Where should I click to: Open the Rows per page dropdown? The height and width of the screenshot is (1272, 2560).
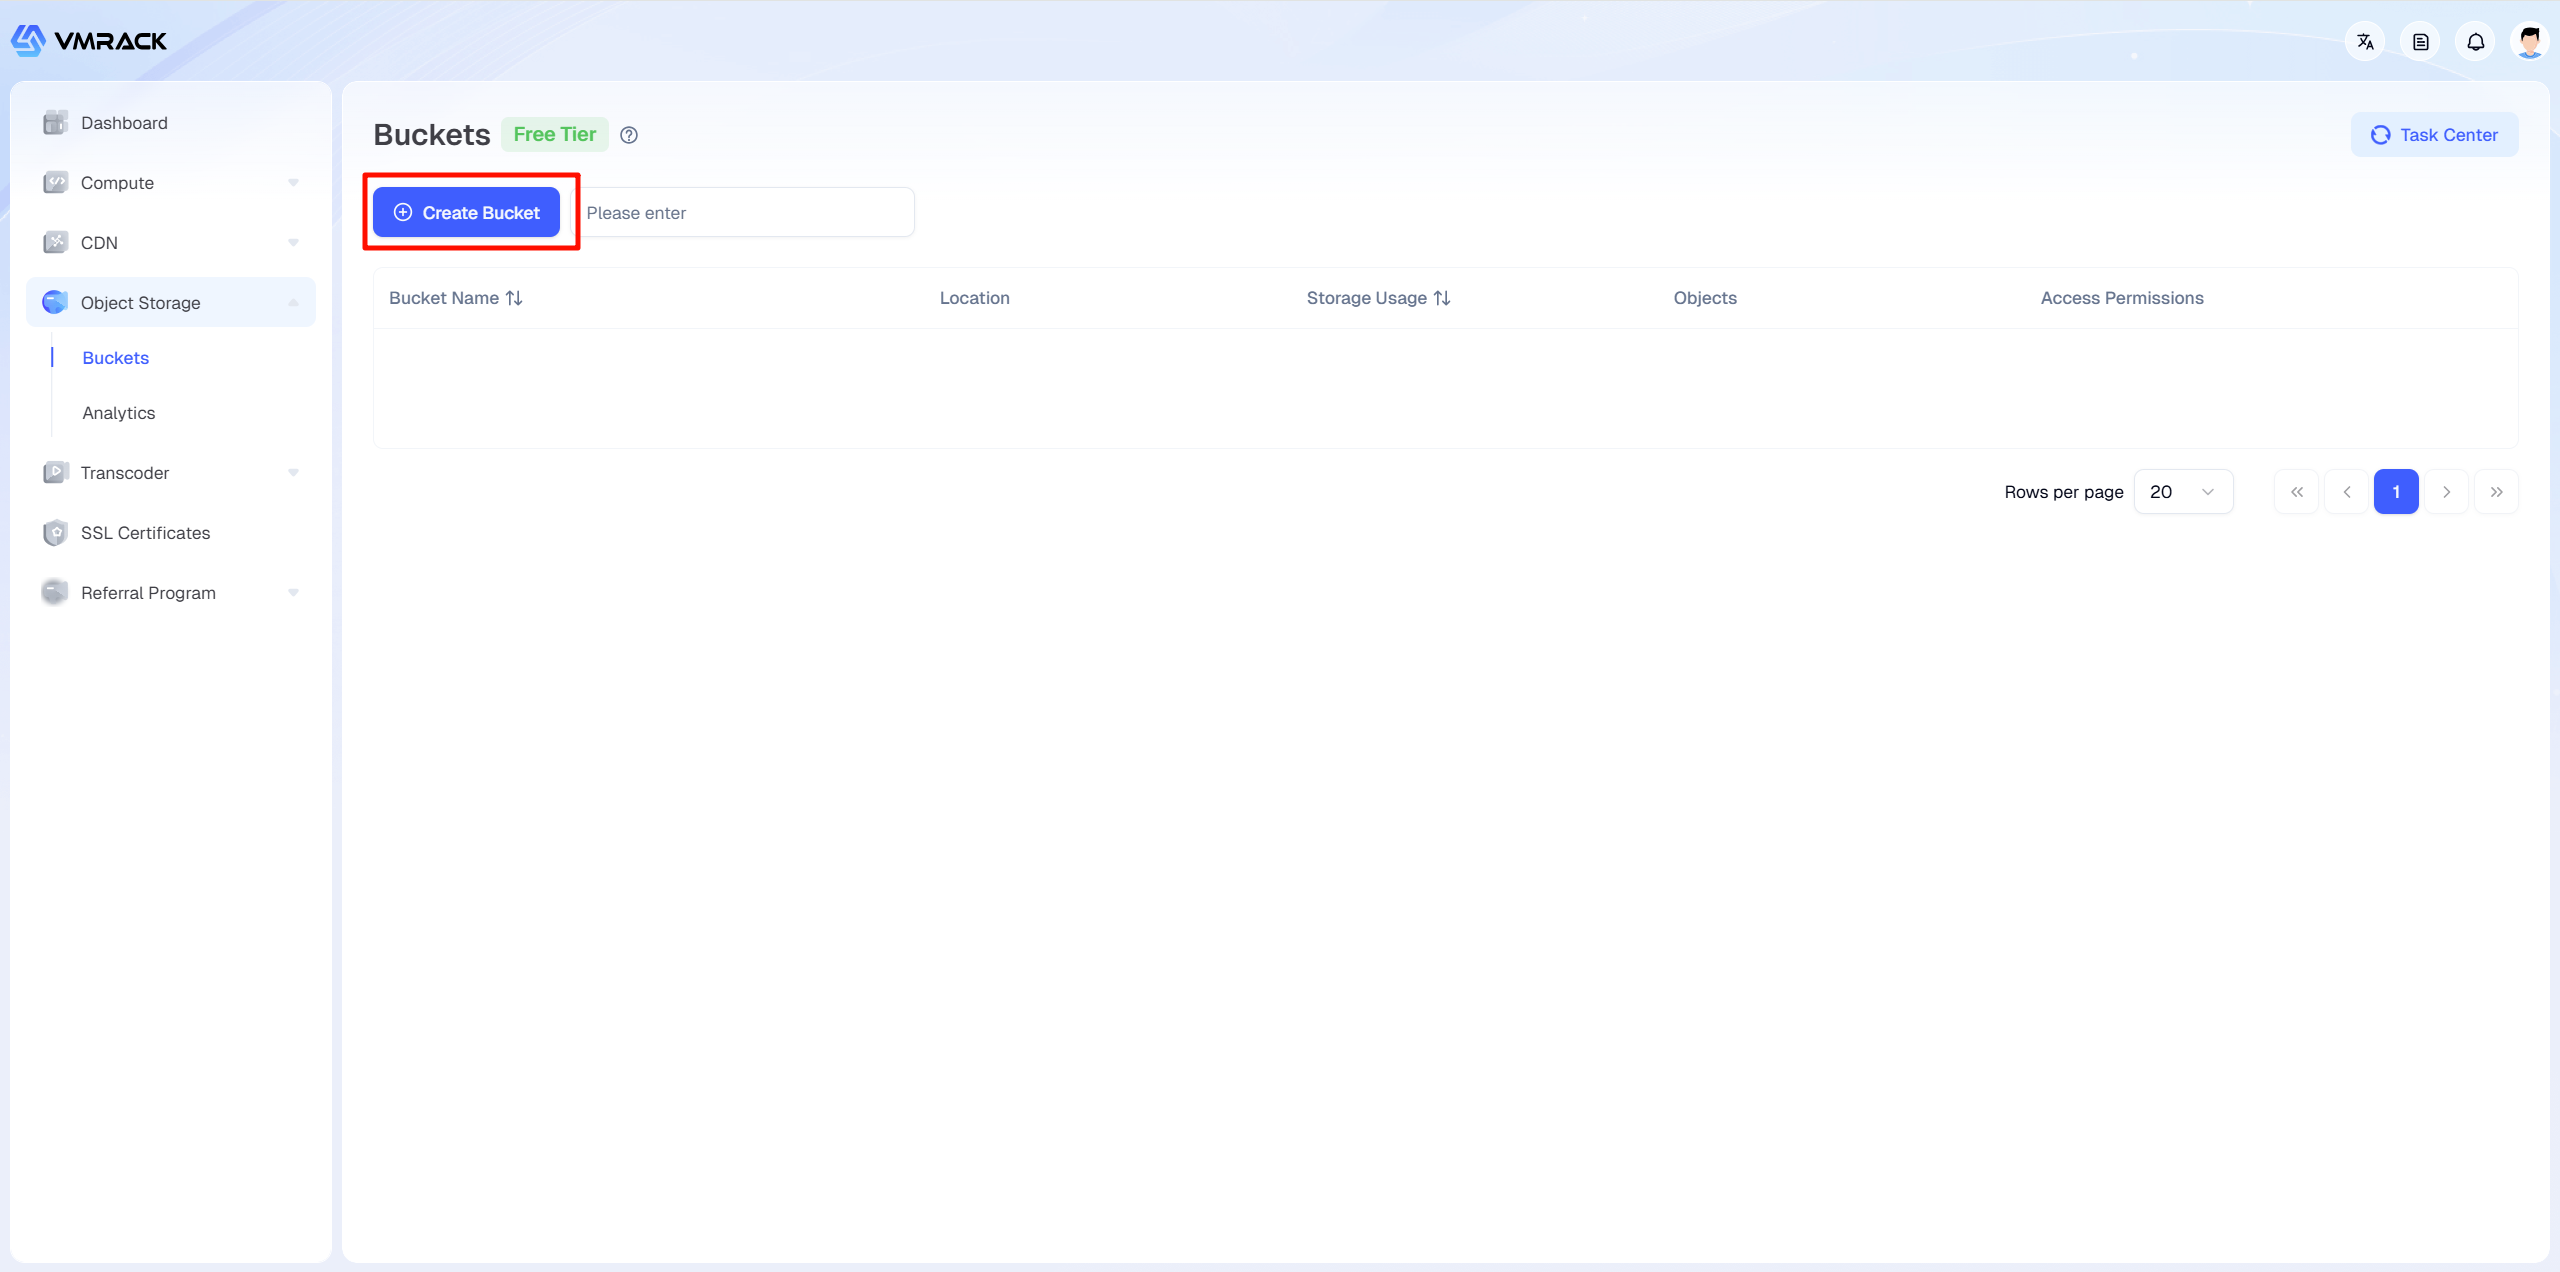tap(2183, 492)
